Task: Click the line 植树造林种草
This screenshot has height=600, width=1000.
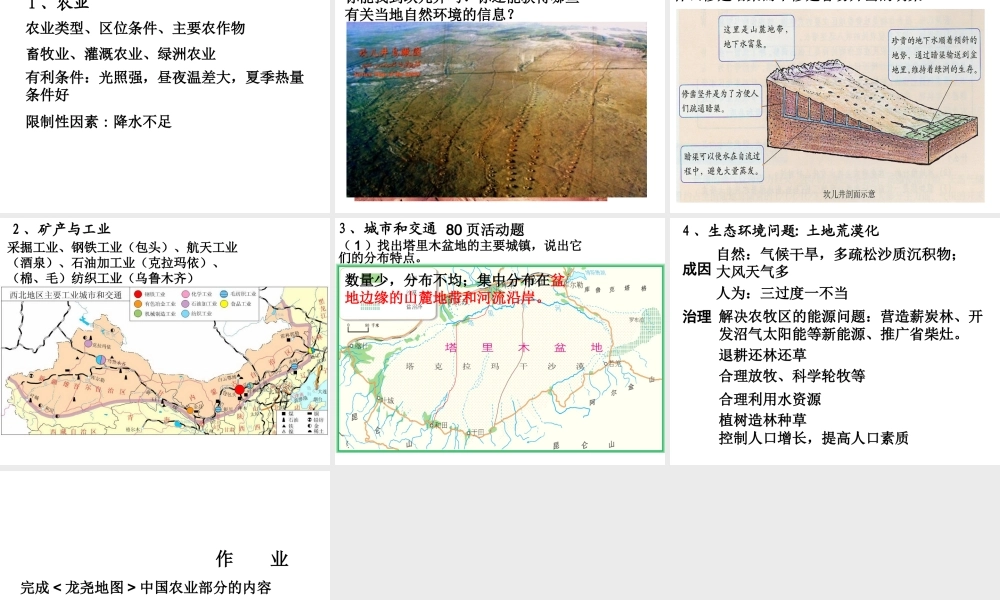Action: pos(762,420)
